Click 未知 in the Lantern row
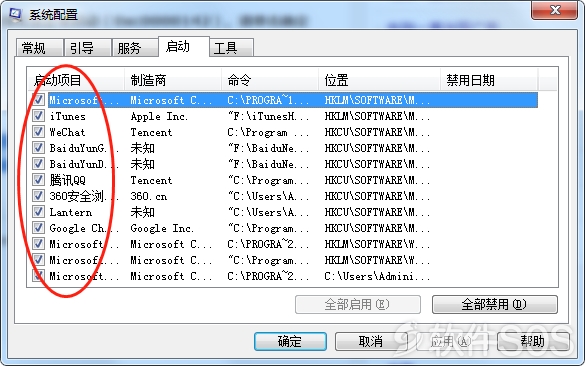585x366 pixels. (143, 212)
